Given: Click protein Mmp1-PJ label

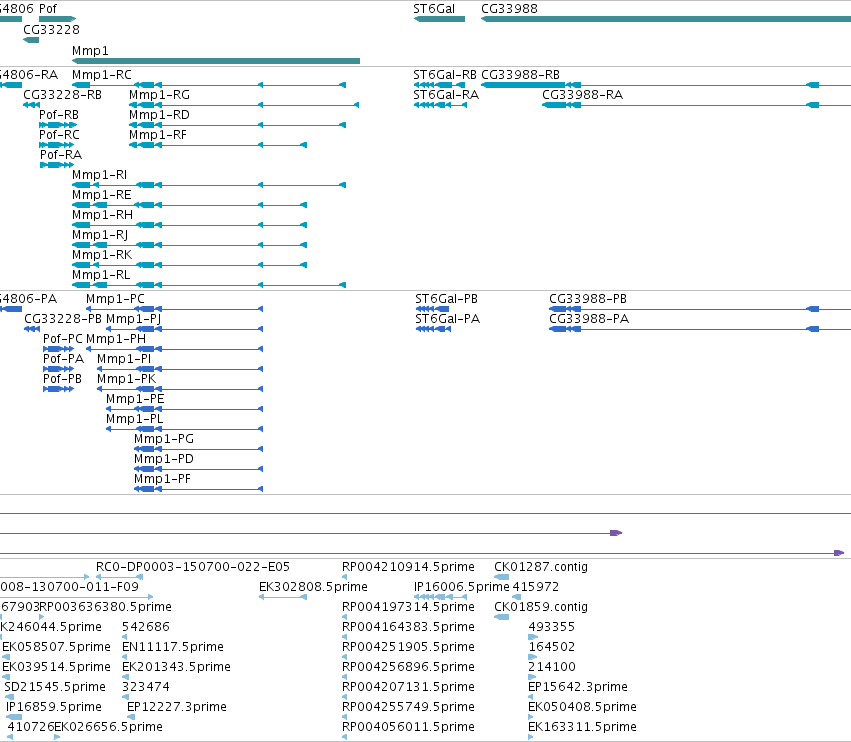Looking at the screenshot, I should (x=134, y=319).
